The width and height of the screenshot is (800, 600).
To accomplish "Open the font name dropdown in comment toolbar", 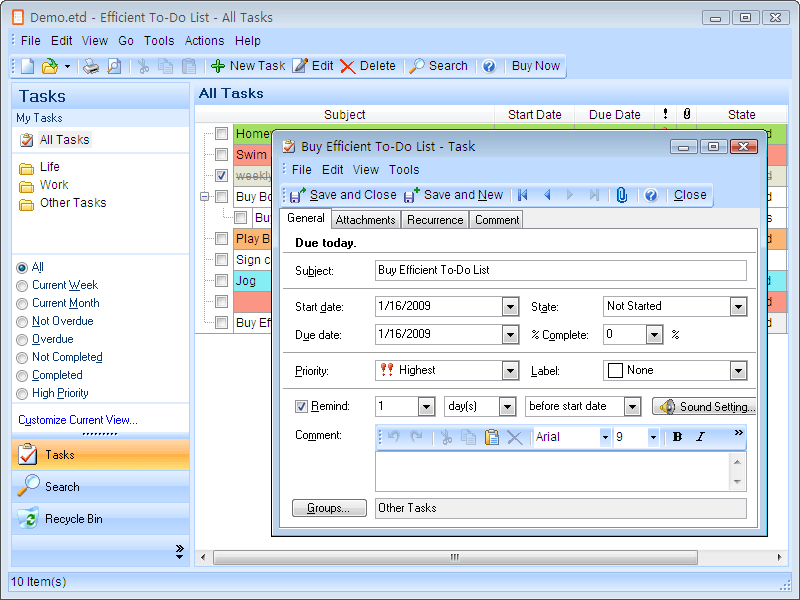I will [603, 437].
